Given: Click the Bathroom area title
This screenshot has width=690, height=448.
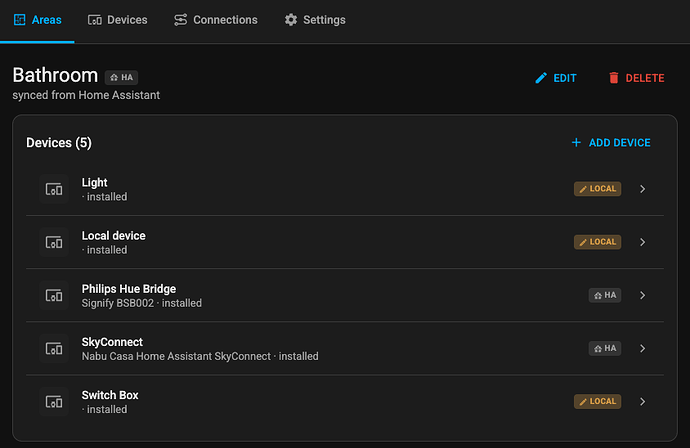Looking at the screenshot, I should point(55,75).
